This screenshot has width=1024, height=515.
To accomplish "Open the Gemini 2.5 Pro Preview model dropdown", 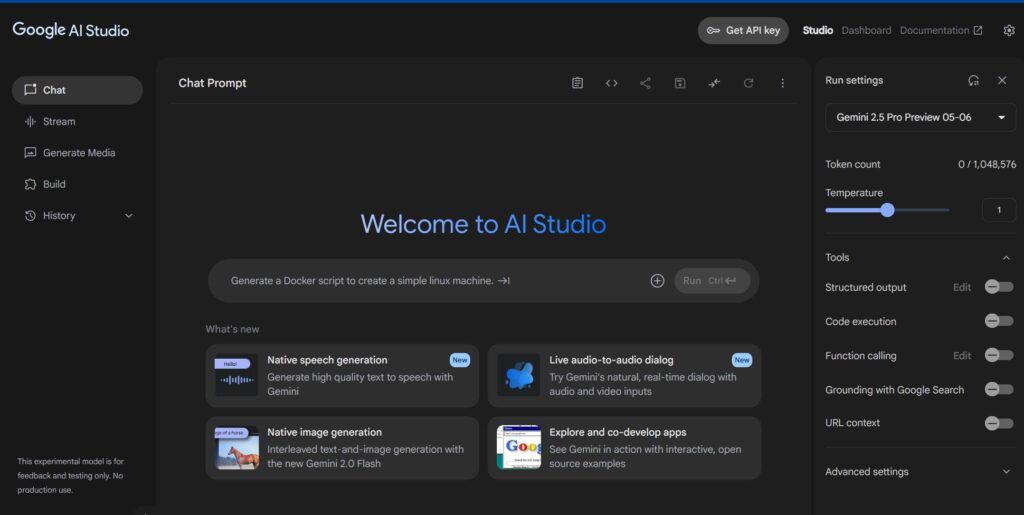I will coord(921,117).
